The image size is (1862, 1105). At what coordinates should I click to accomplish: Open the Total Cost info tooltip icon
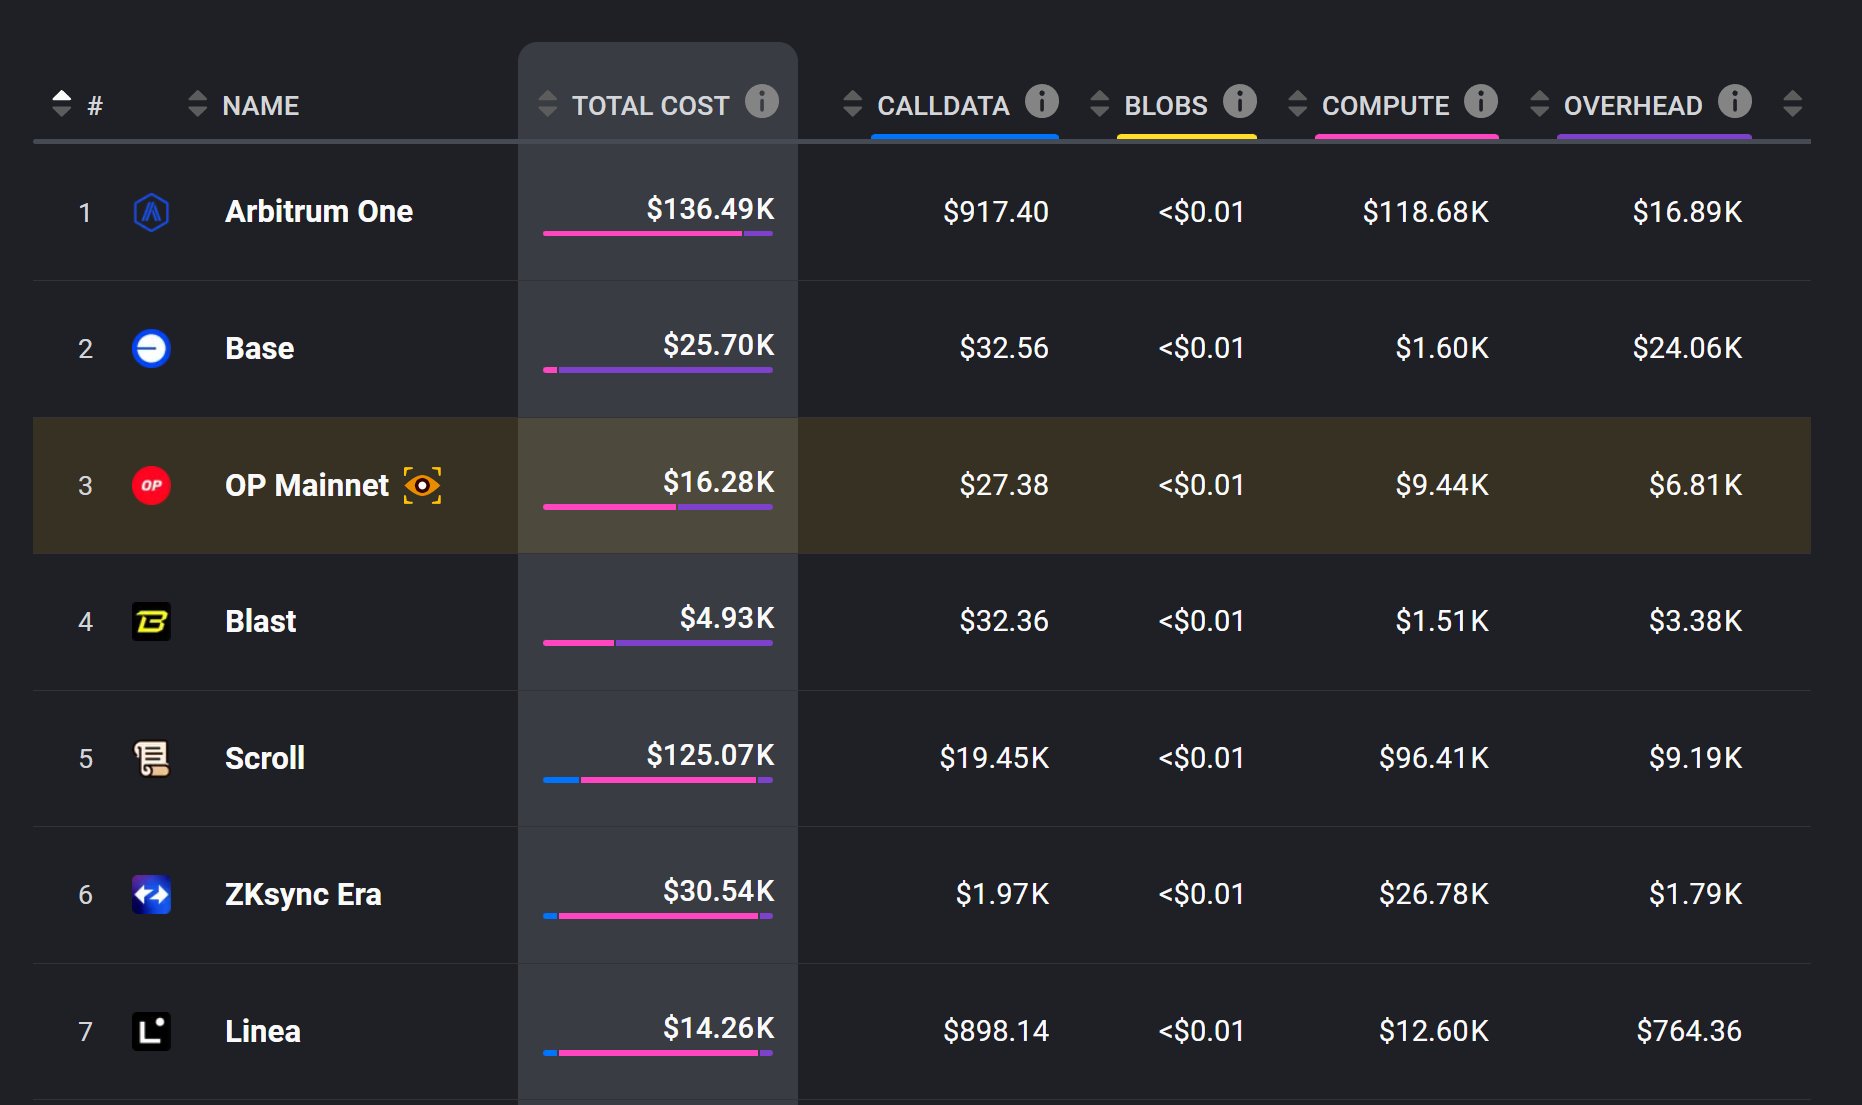(x=762, y=101)
